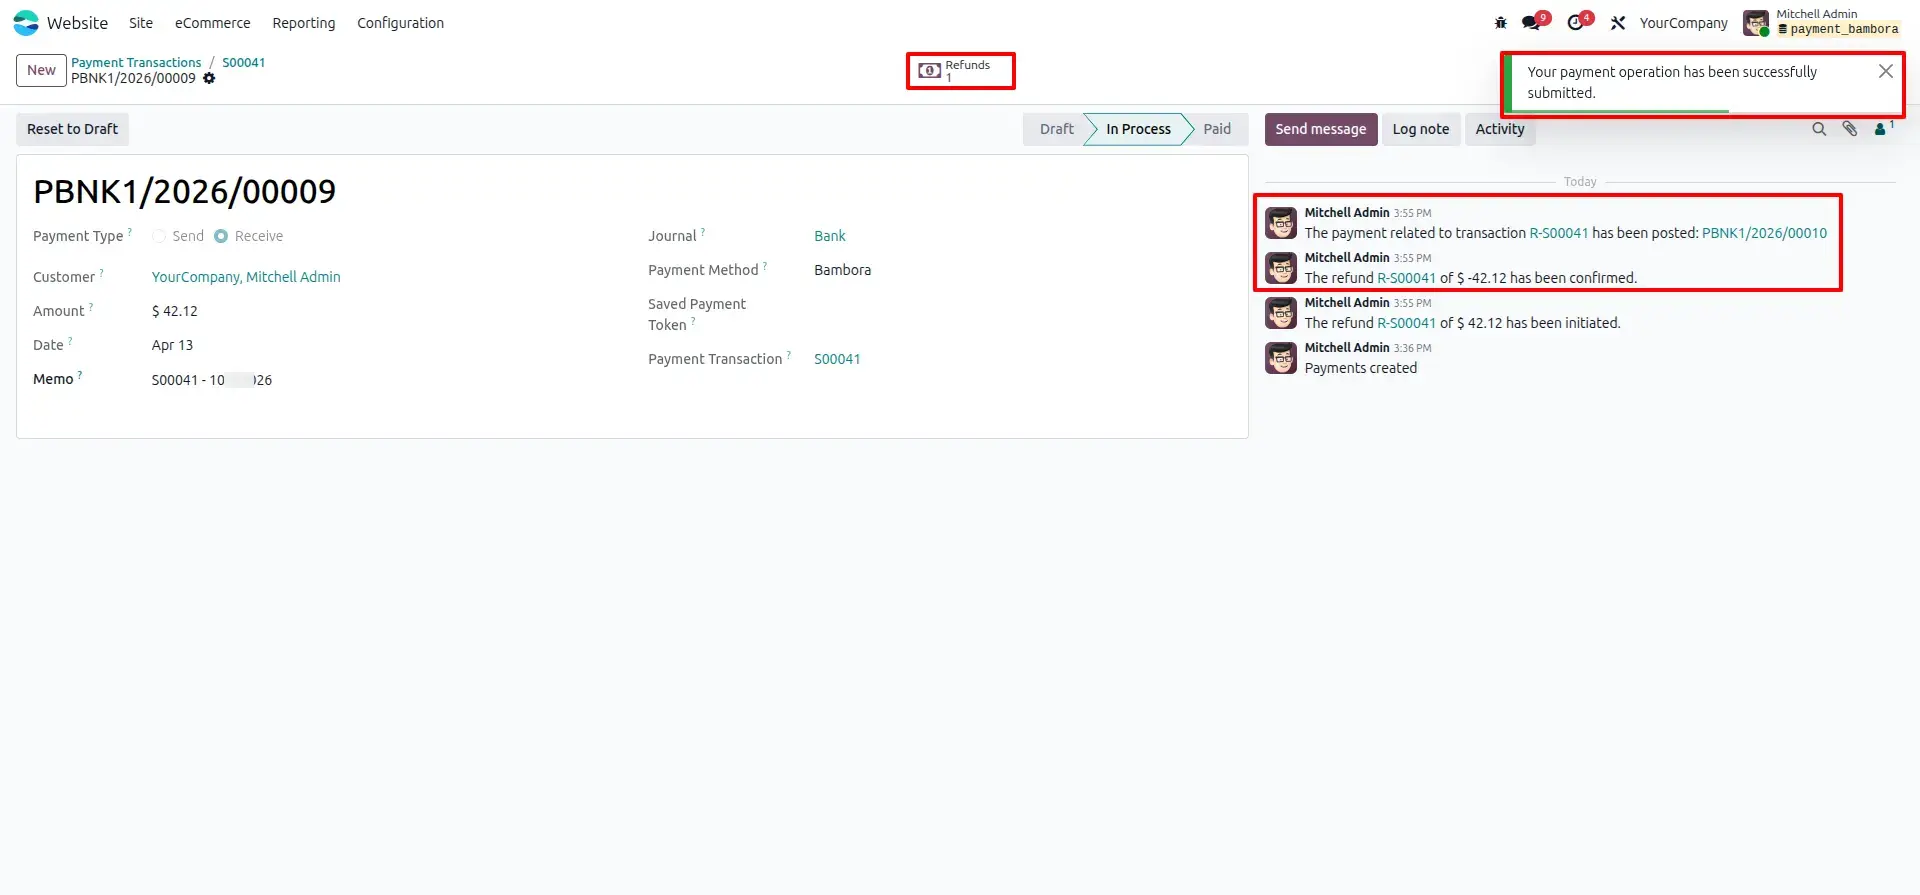Open the eCommerce menu

point(213,23)
